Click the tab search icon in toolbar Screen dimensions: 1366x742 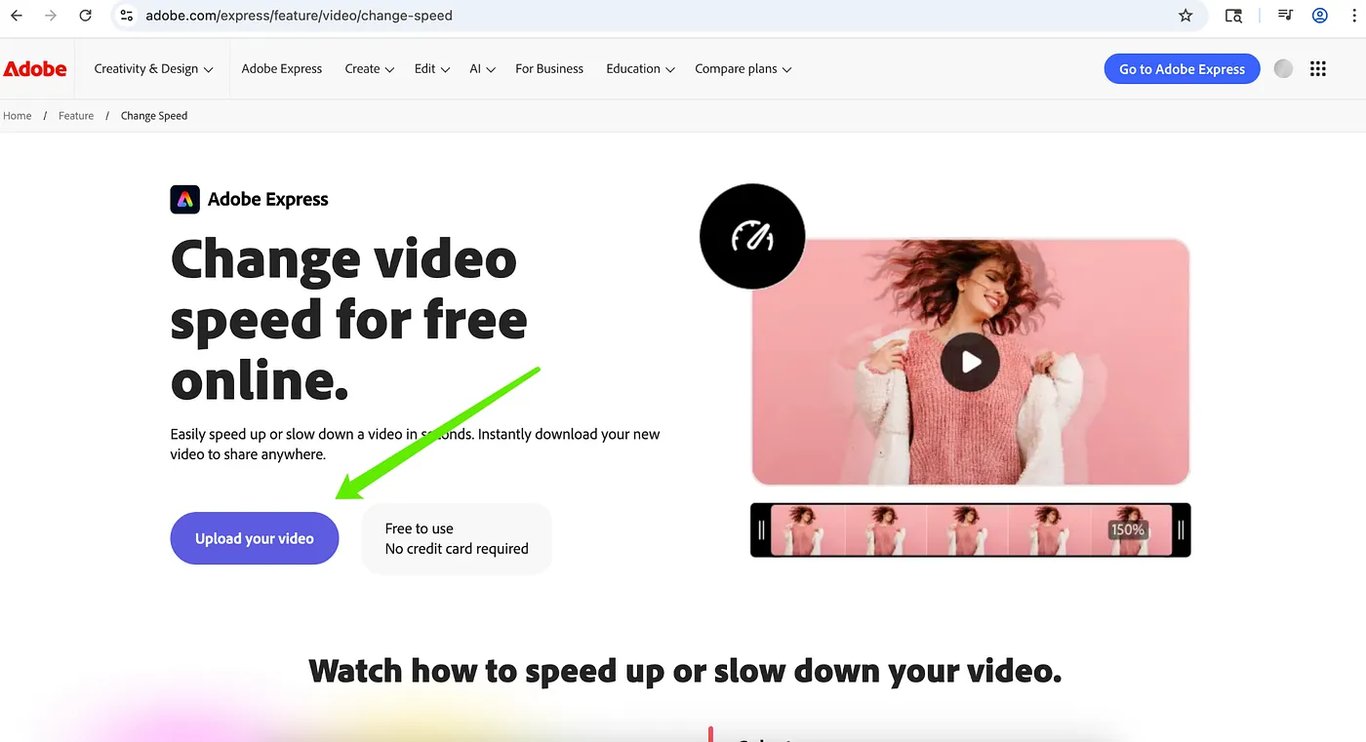[1234, 16]
